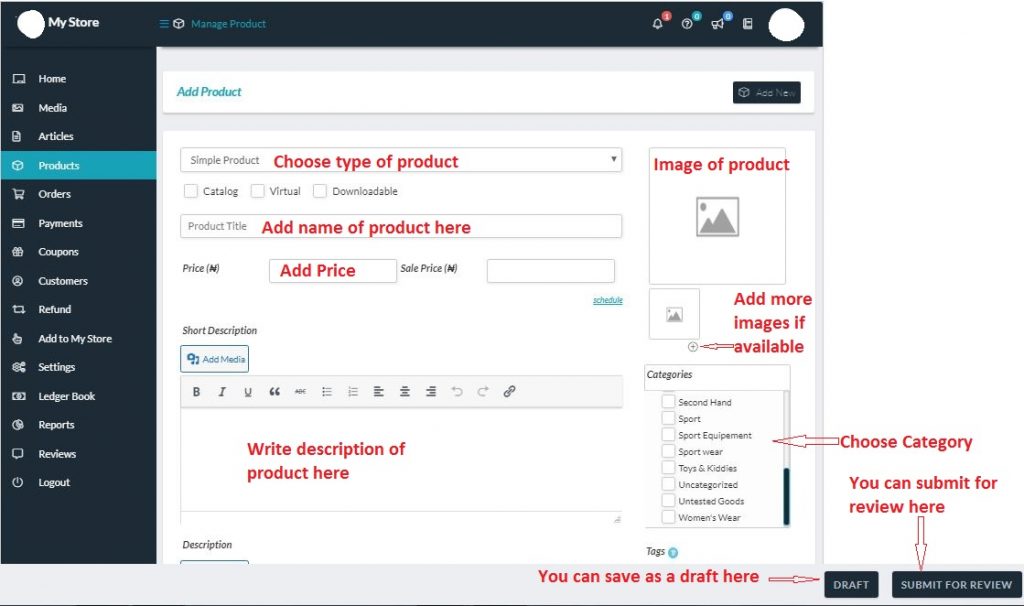The width and height of the screenshot is (1024, 606).
Task: Click the Product Title input field
Action: click(401, 226)
